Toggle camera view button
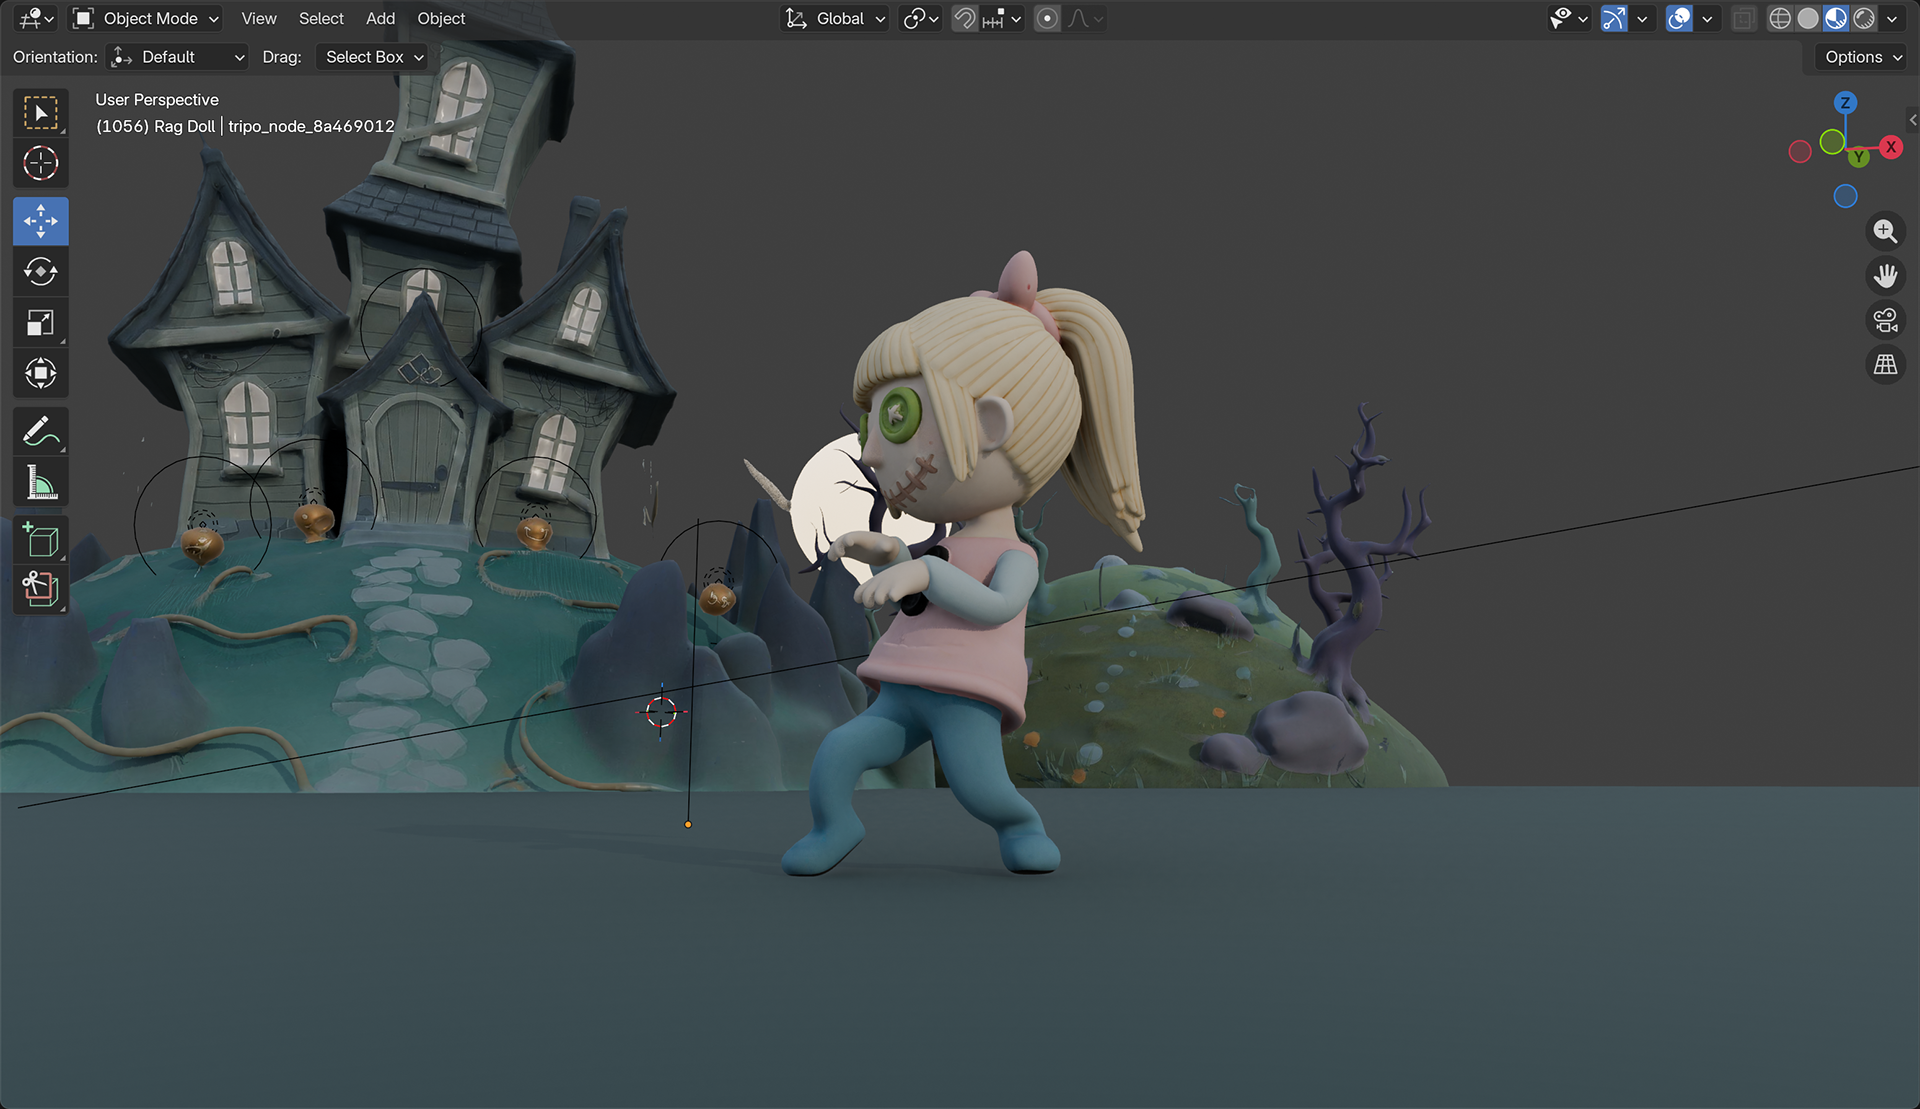This screenshot has width=1920, height=1109. tap(1885, 320)
